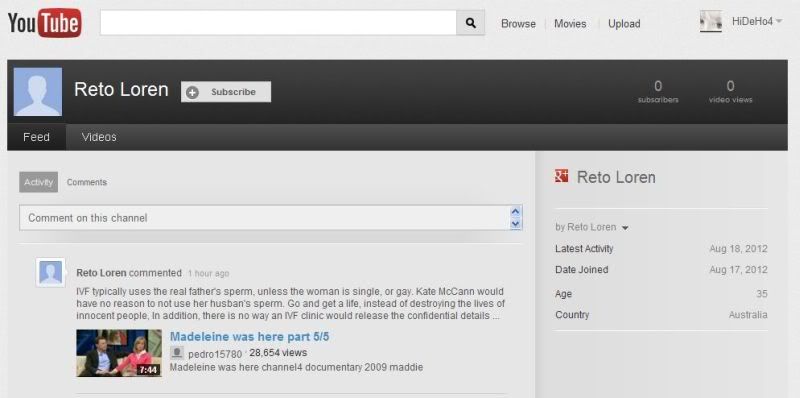Open Reto Loren's name in the feed comment
This screenshot has width=800, height=398.
coord(101,273)
